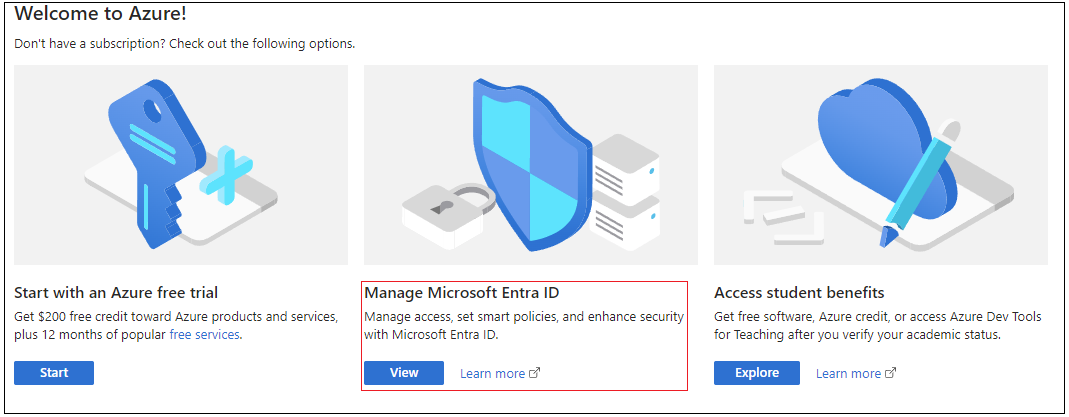Click the pencil graphic over the cloud
This screenshot has height=417, width=1069.
pyautogui.click(x=915, y=185)
